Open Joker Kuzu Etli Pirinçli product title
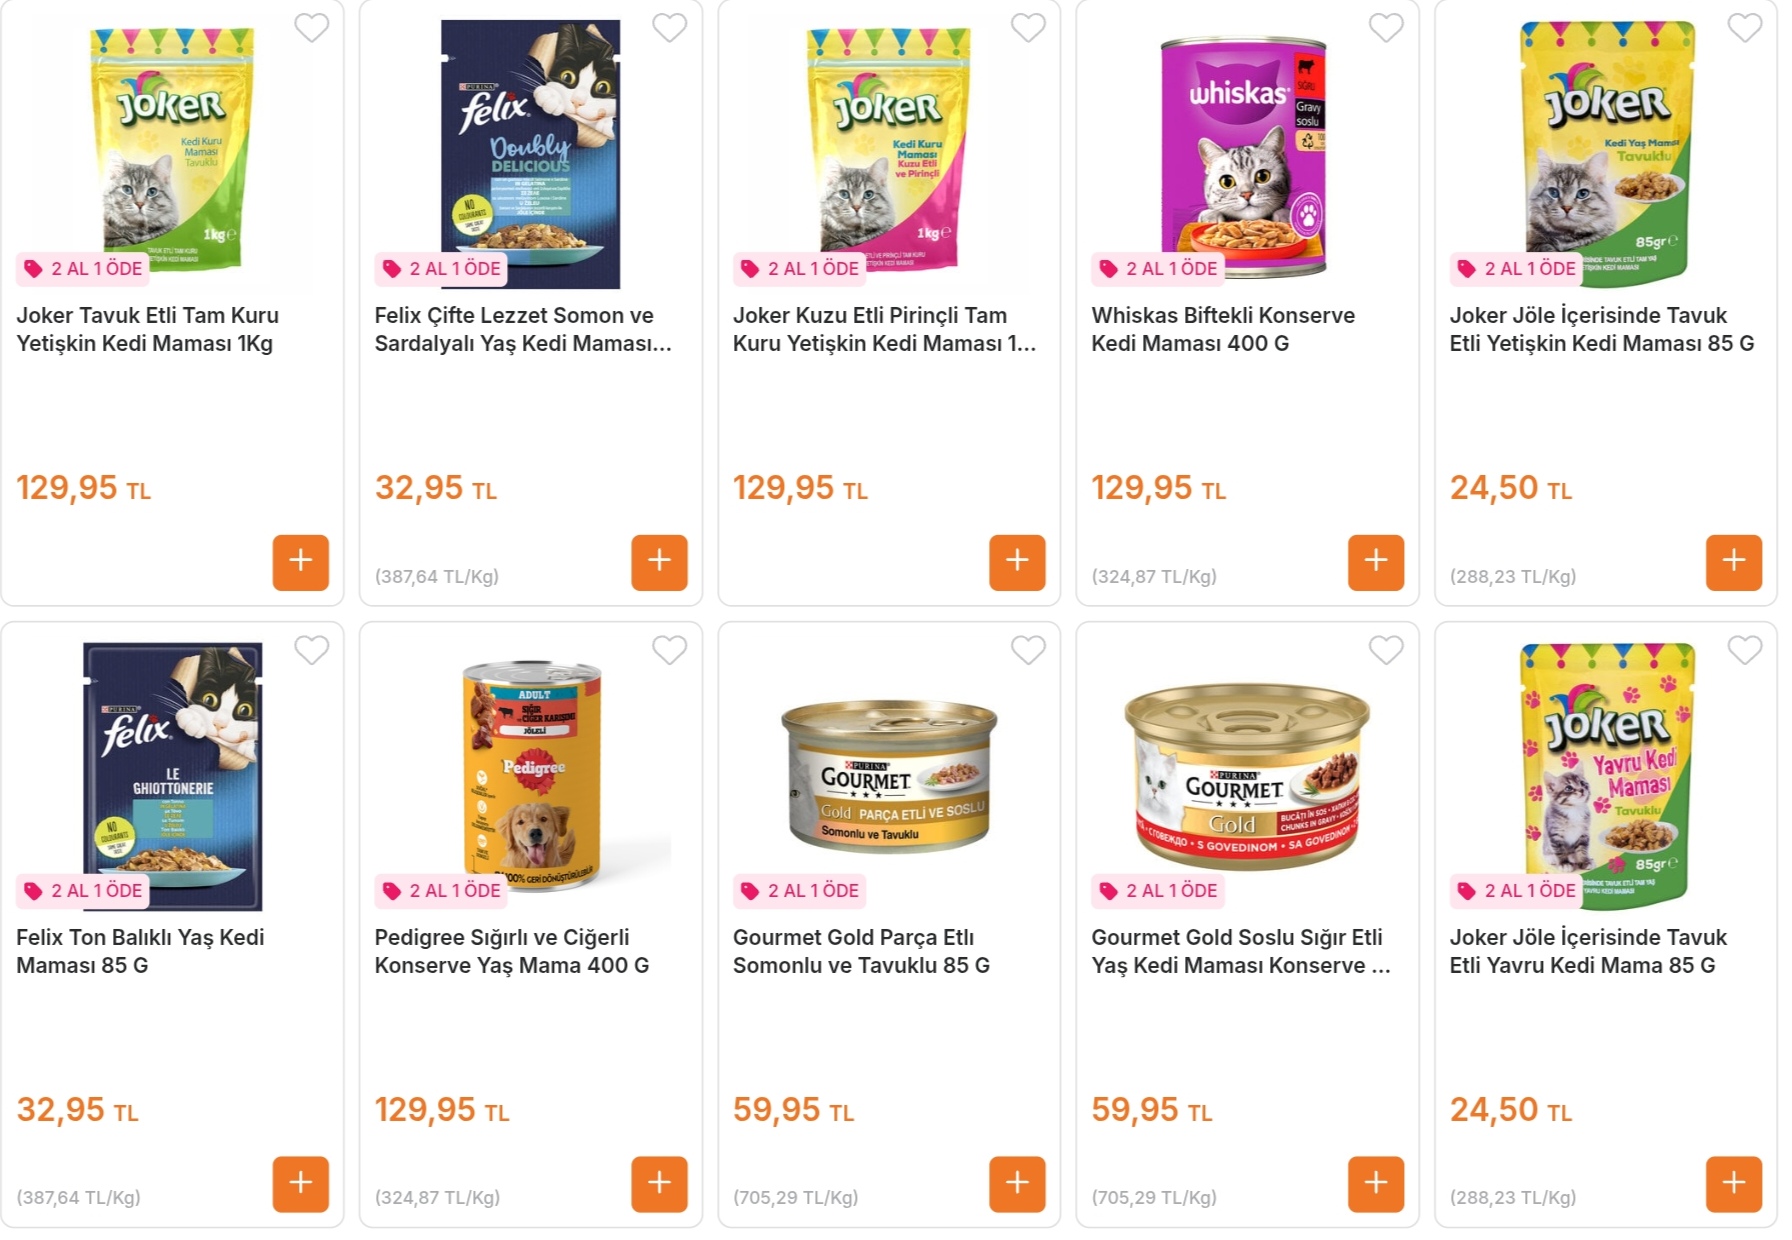This screenshot has height=1240, width=1792. pos(884,329)
